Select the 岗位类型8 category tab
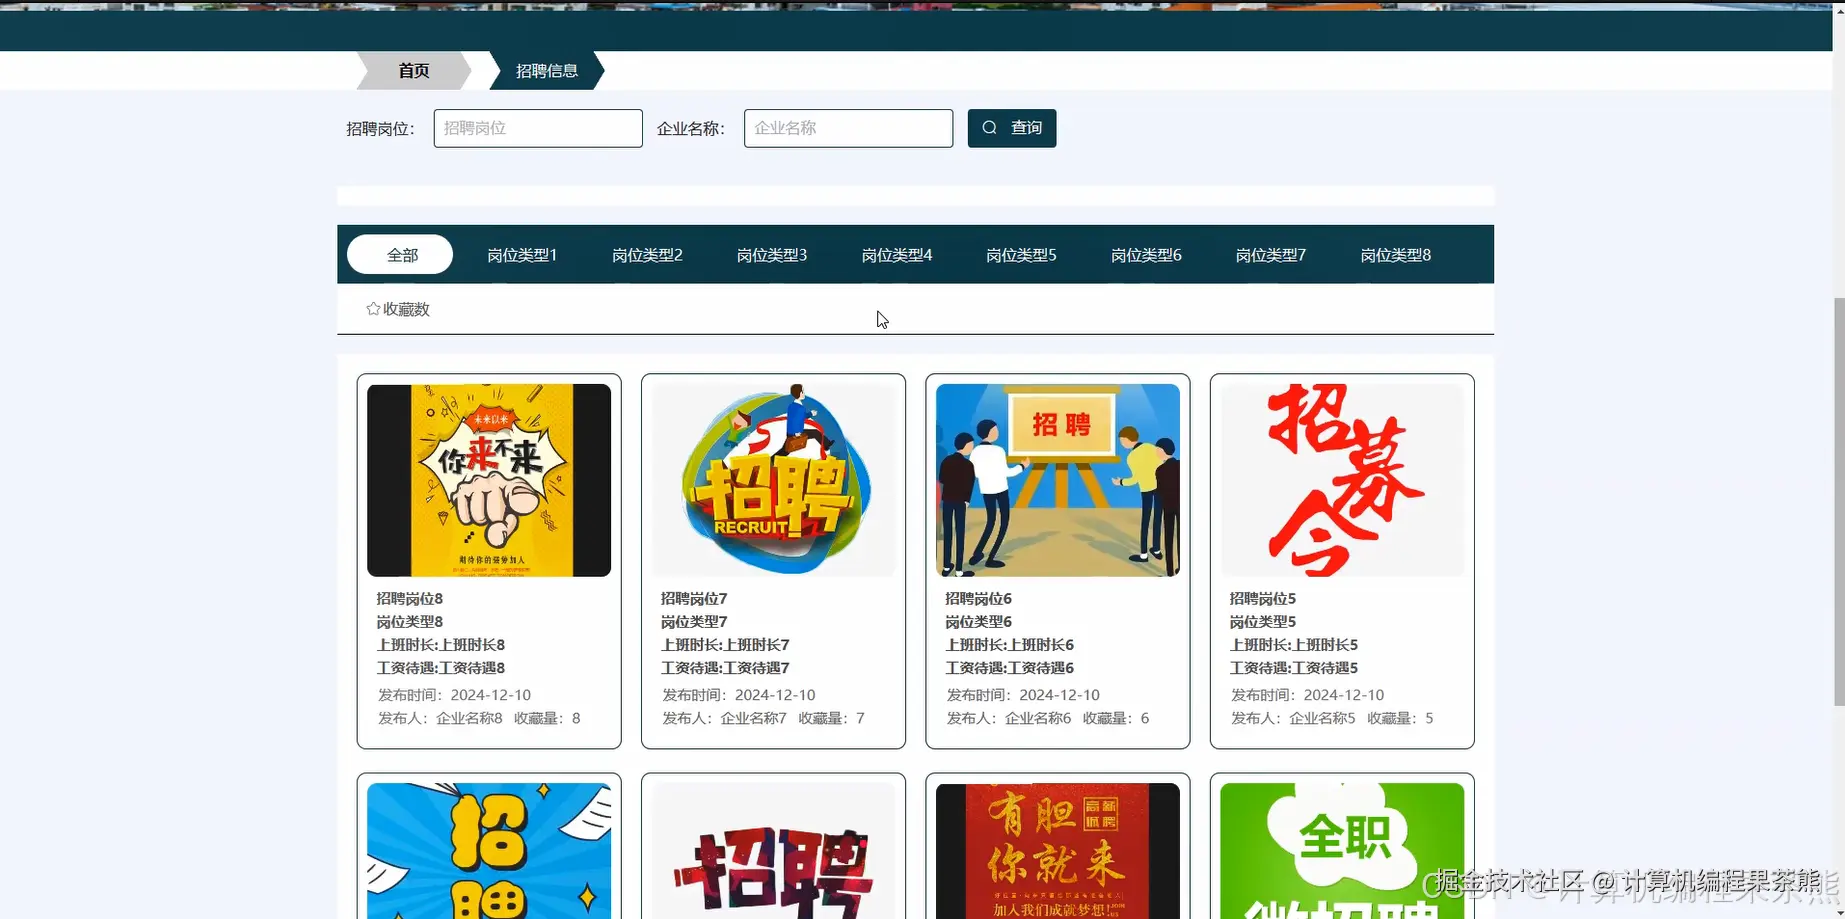The height and width of the screenshot is (919, 1845). [x=1395, y=254]
